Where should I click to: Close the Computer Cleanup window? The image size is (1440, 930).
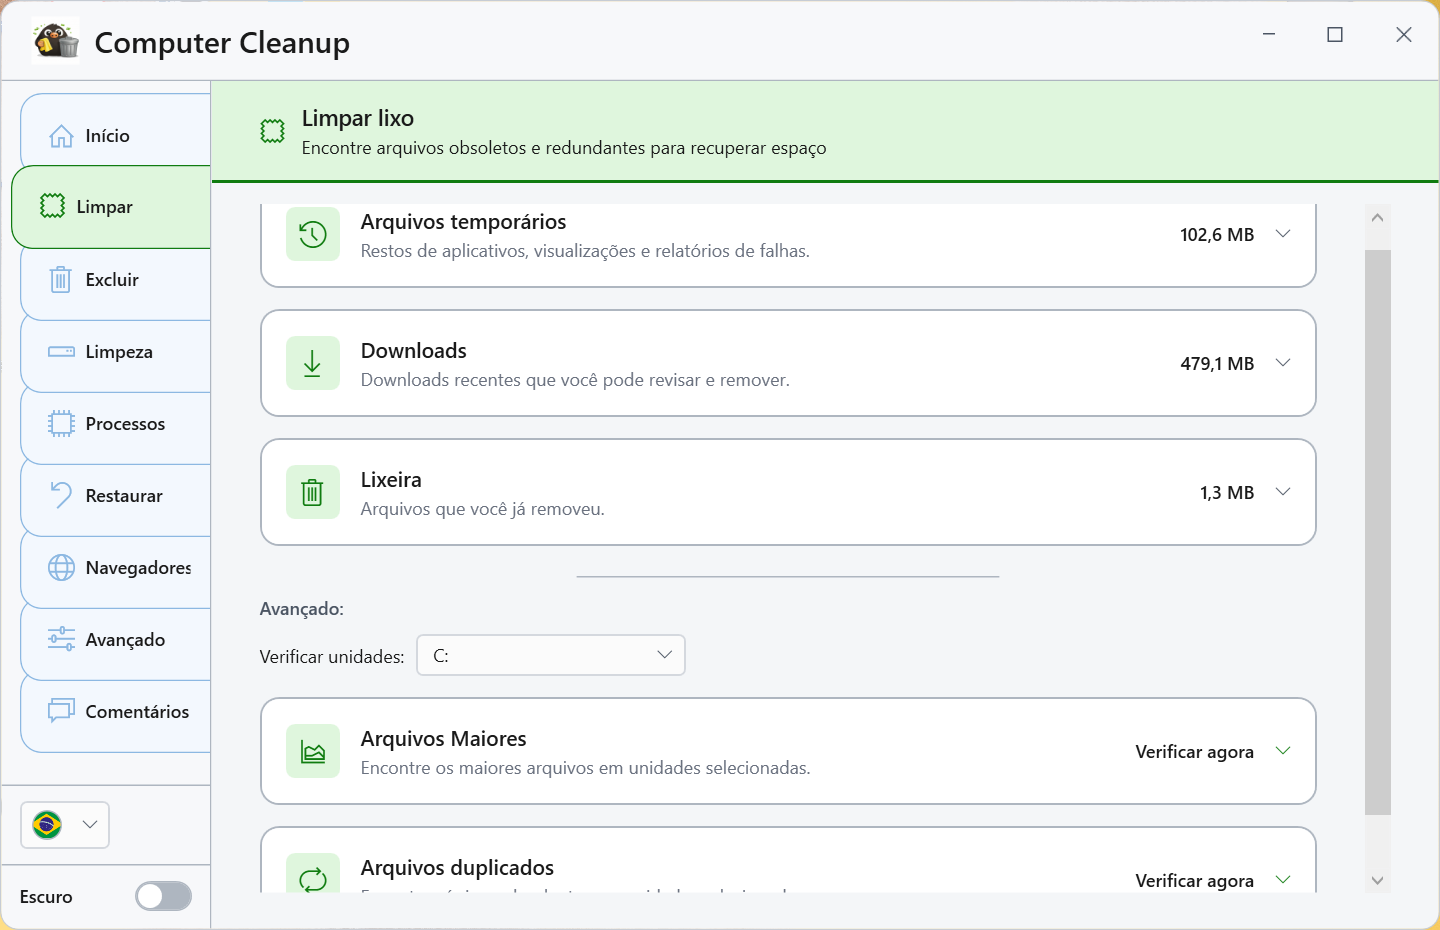[1404, 35]
